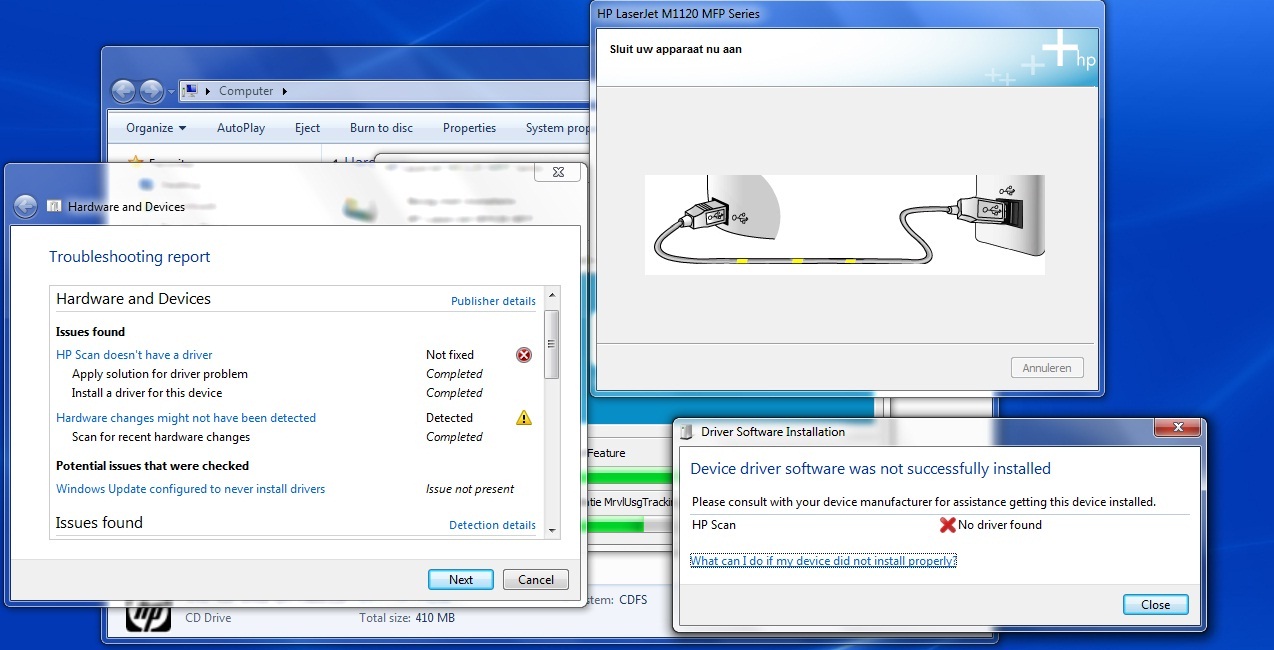Image resolution: width=1274 pixels, height=650 pixels.
Task: Expand the arrow before Computer in address bar
Action: tap(208, 91)
